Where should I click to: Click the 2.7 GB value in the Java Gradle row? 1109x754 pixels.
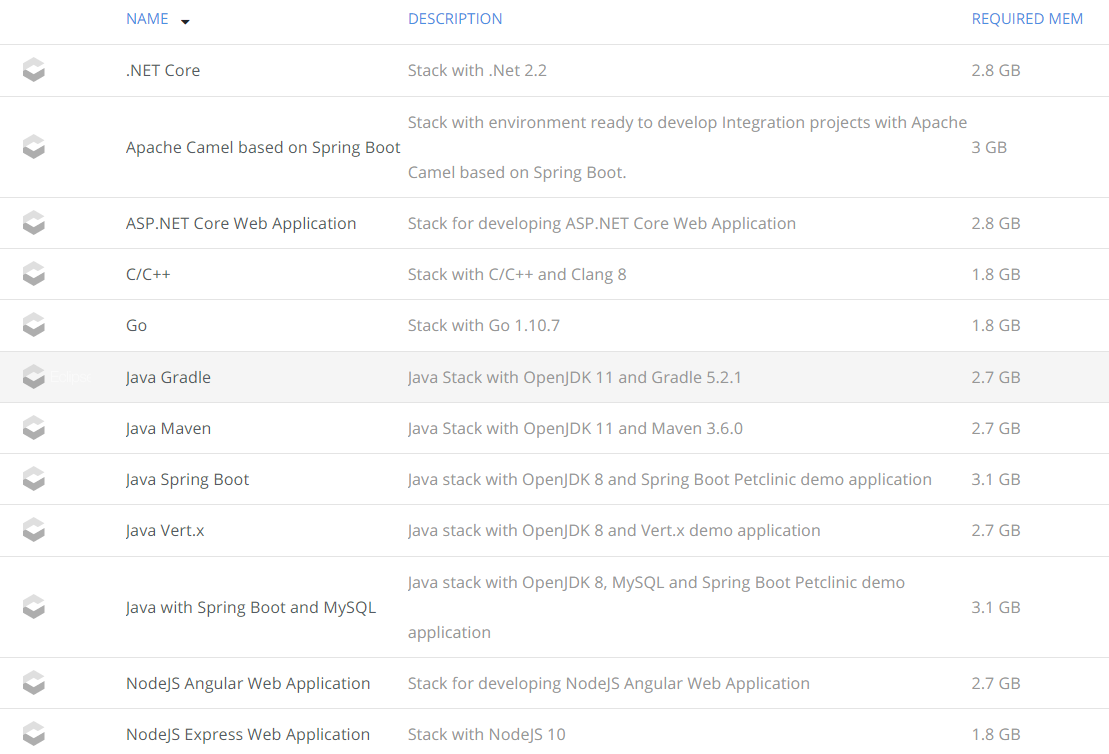[996, 378]
